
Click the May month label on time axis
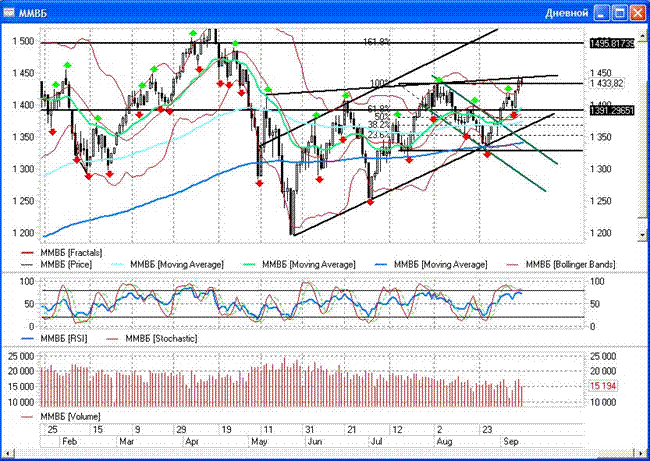(259, 442)
